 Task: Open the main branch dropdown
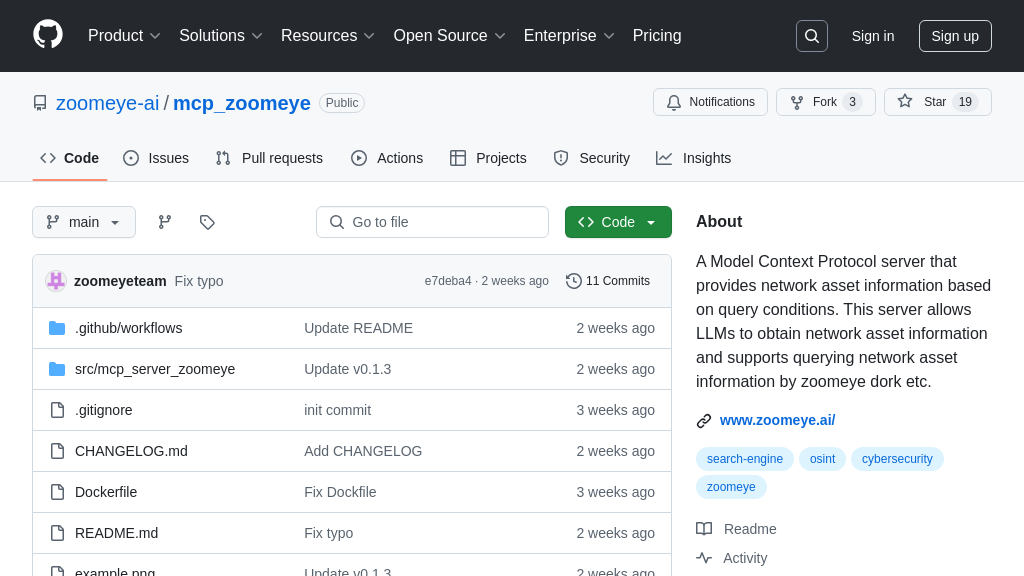(x=84, y=222)
